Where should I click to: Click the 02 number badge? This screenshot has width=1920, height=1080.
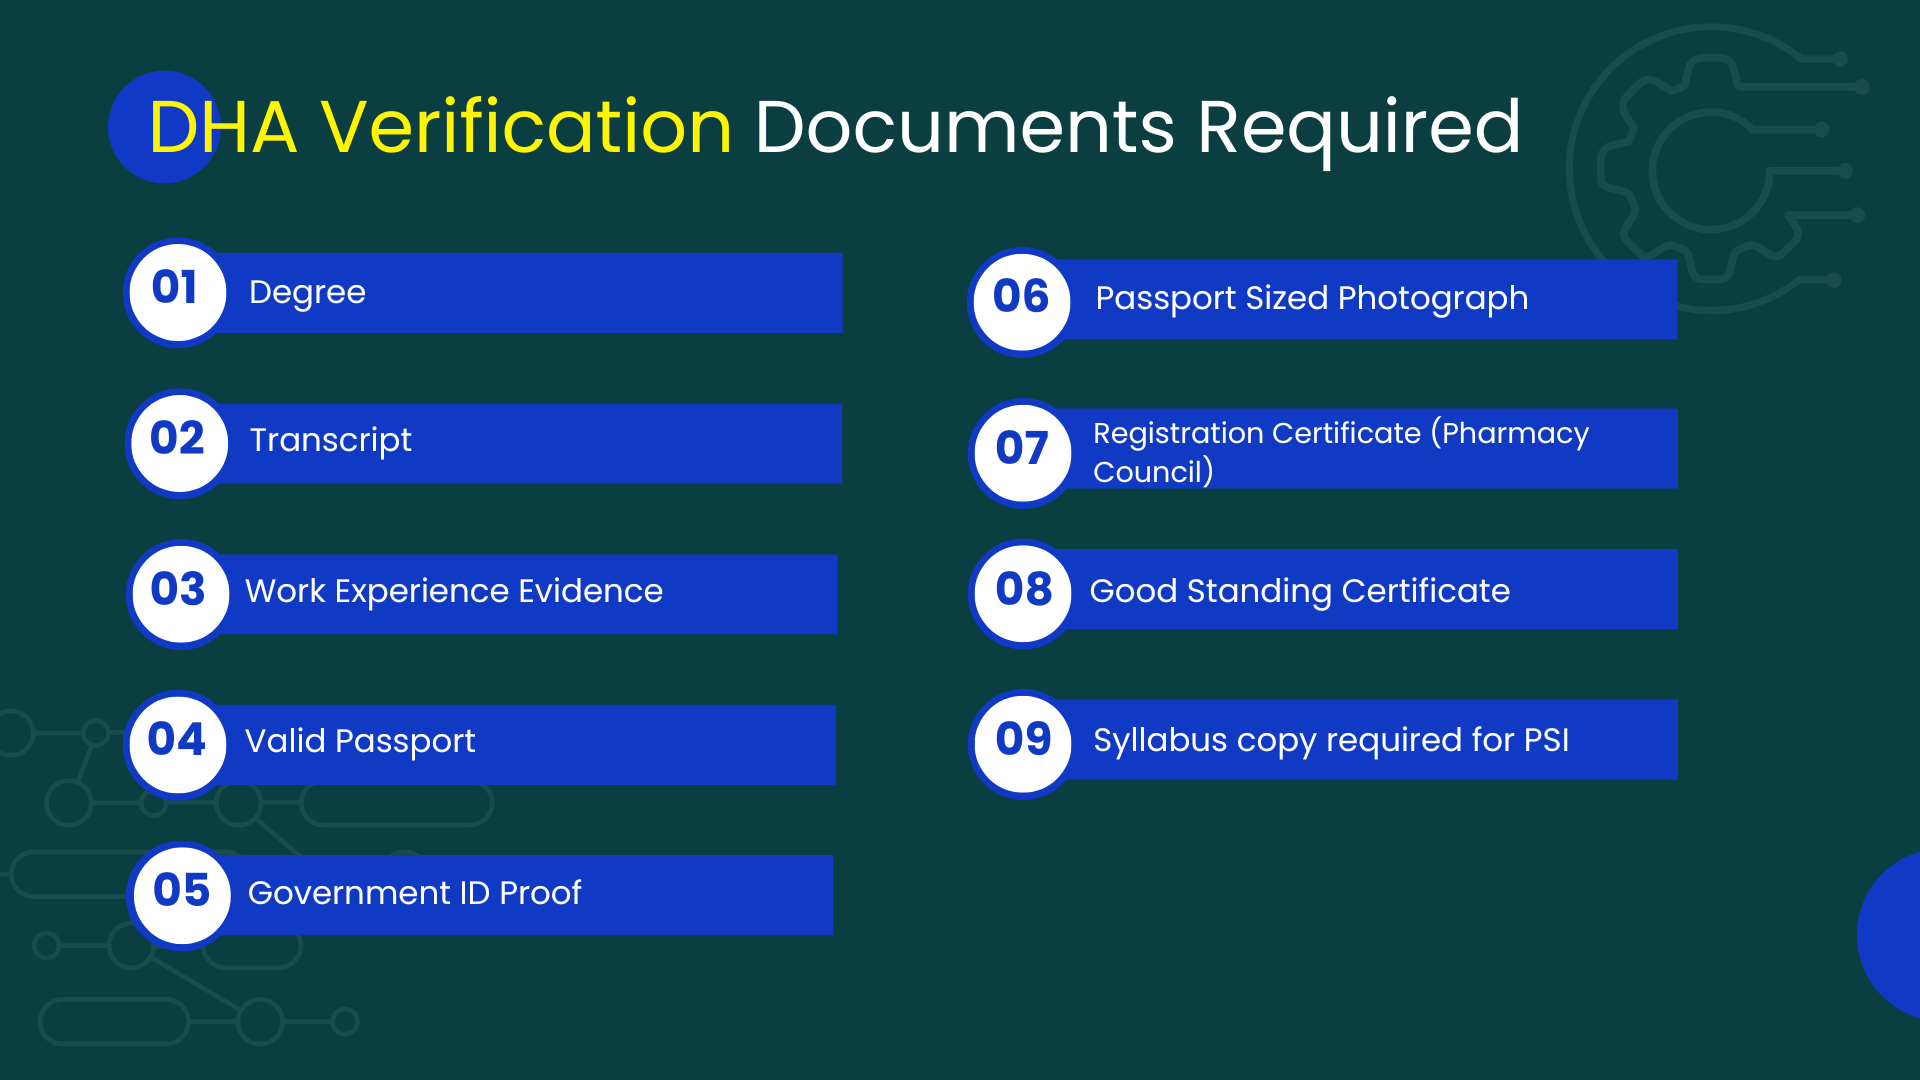pyautogui.click(x=179, y=442)
